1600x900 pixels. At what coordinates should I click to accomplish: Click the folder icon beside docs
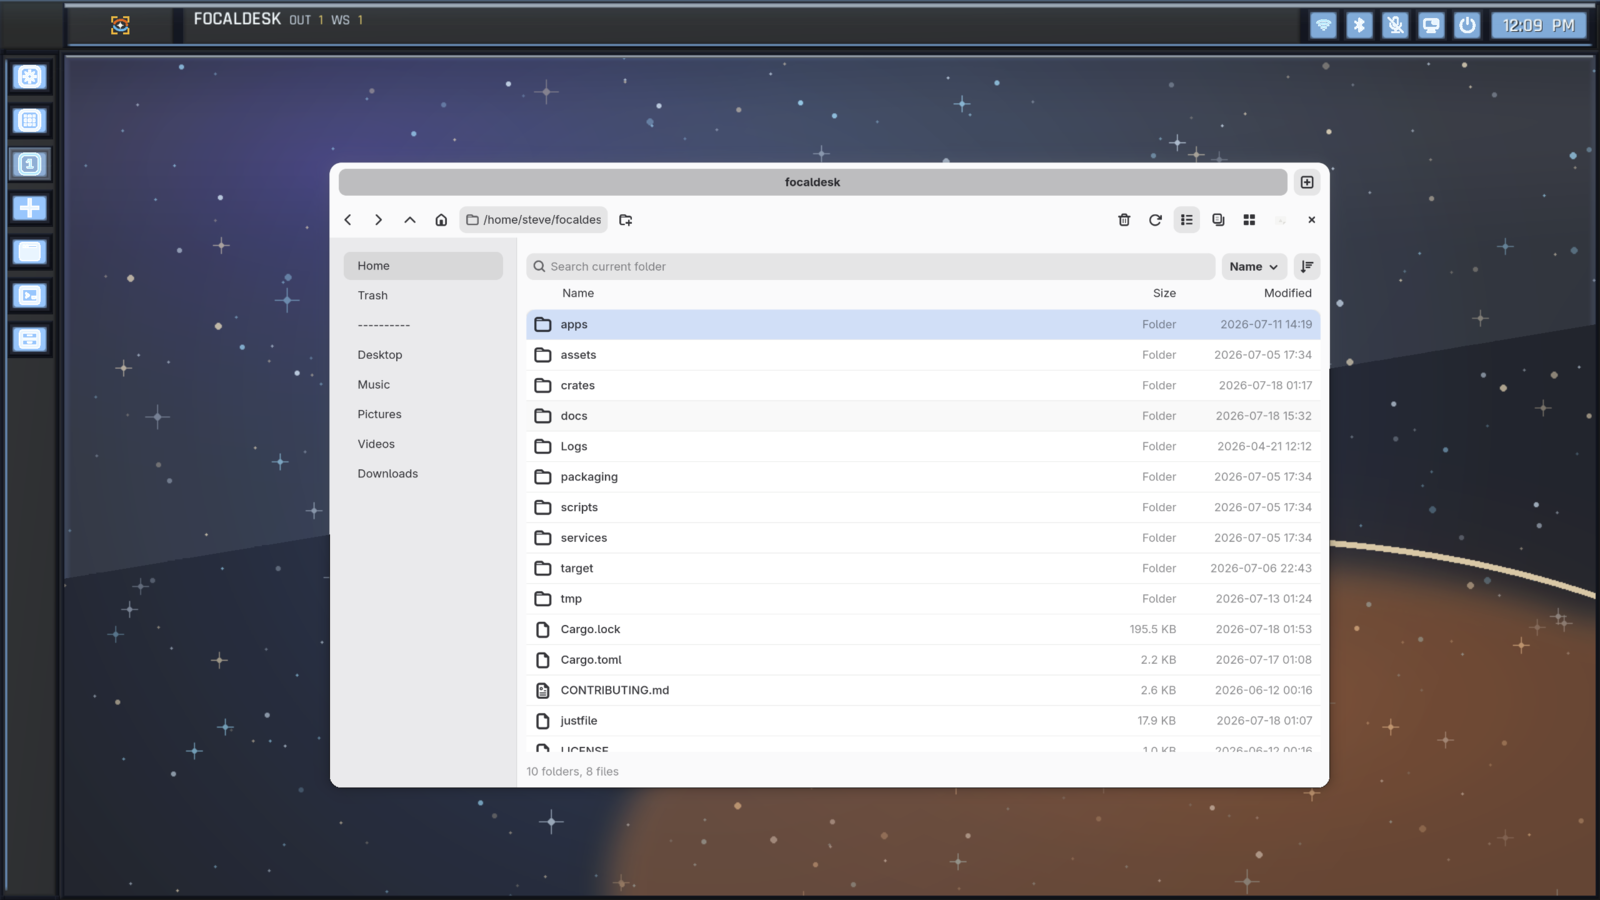click(x=543, y=416)
